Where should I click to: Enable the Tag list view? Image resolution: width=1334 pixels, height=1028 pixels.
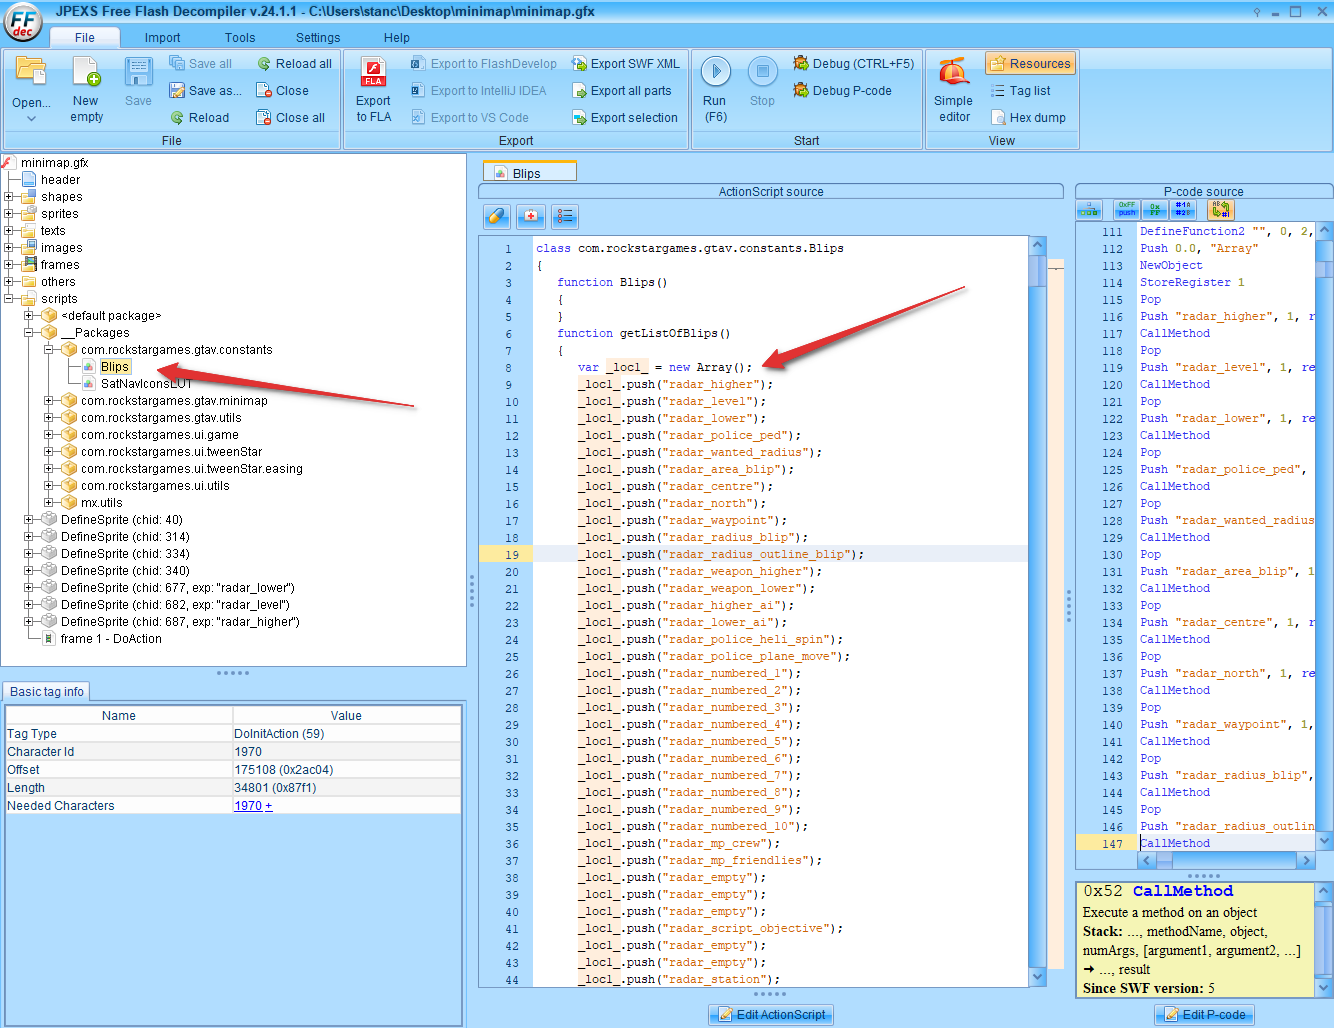coord(1022,90)
